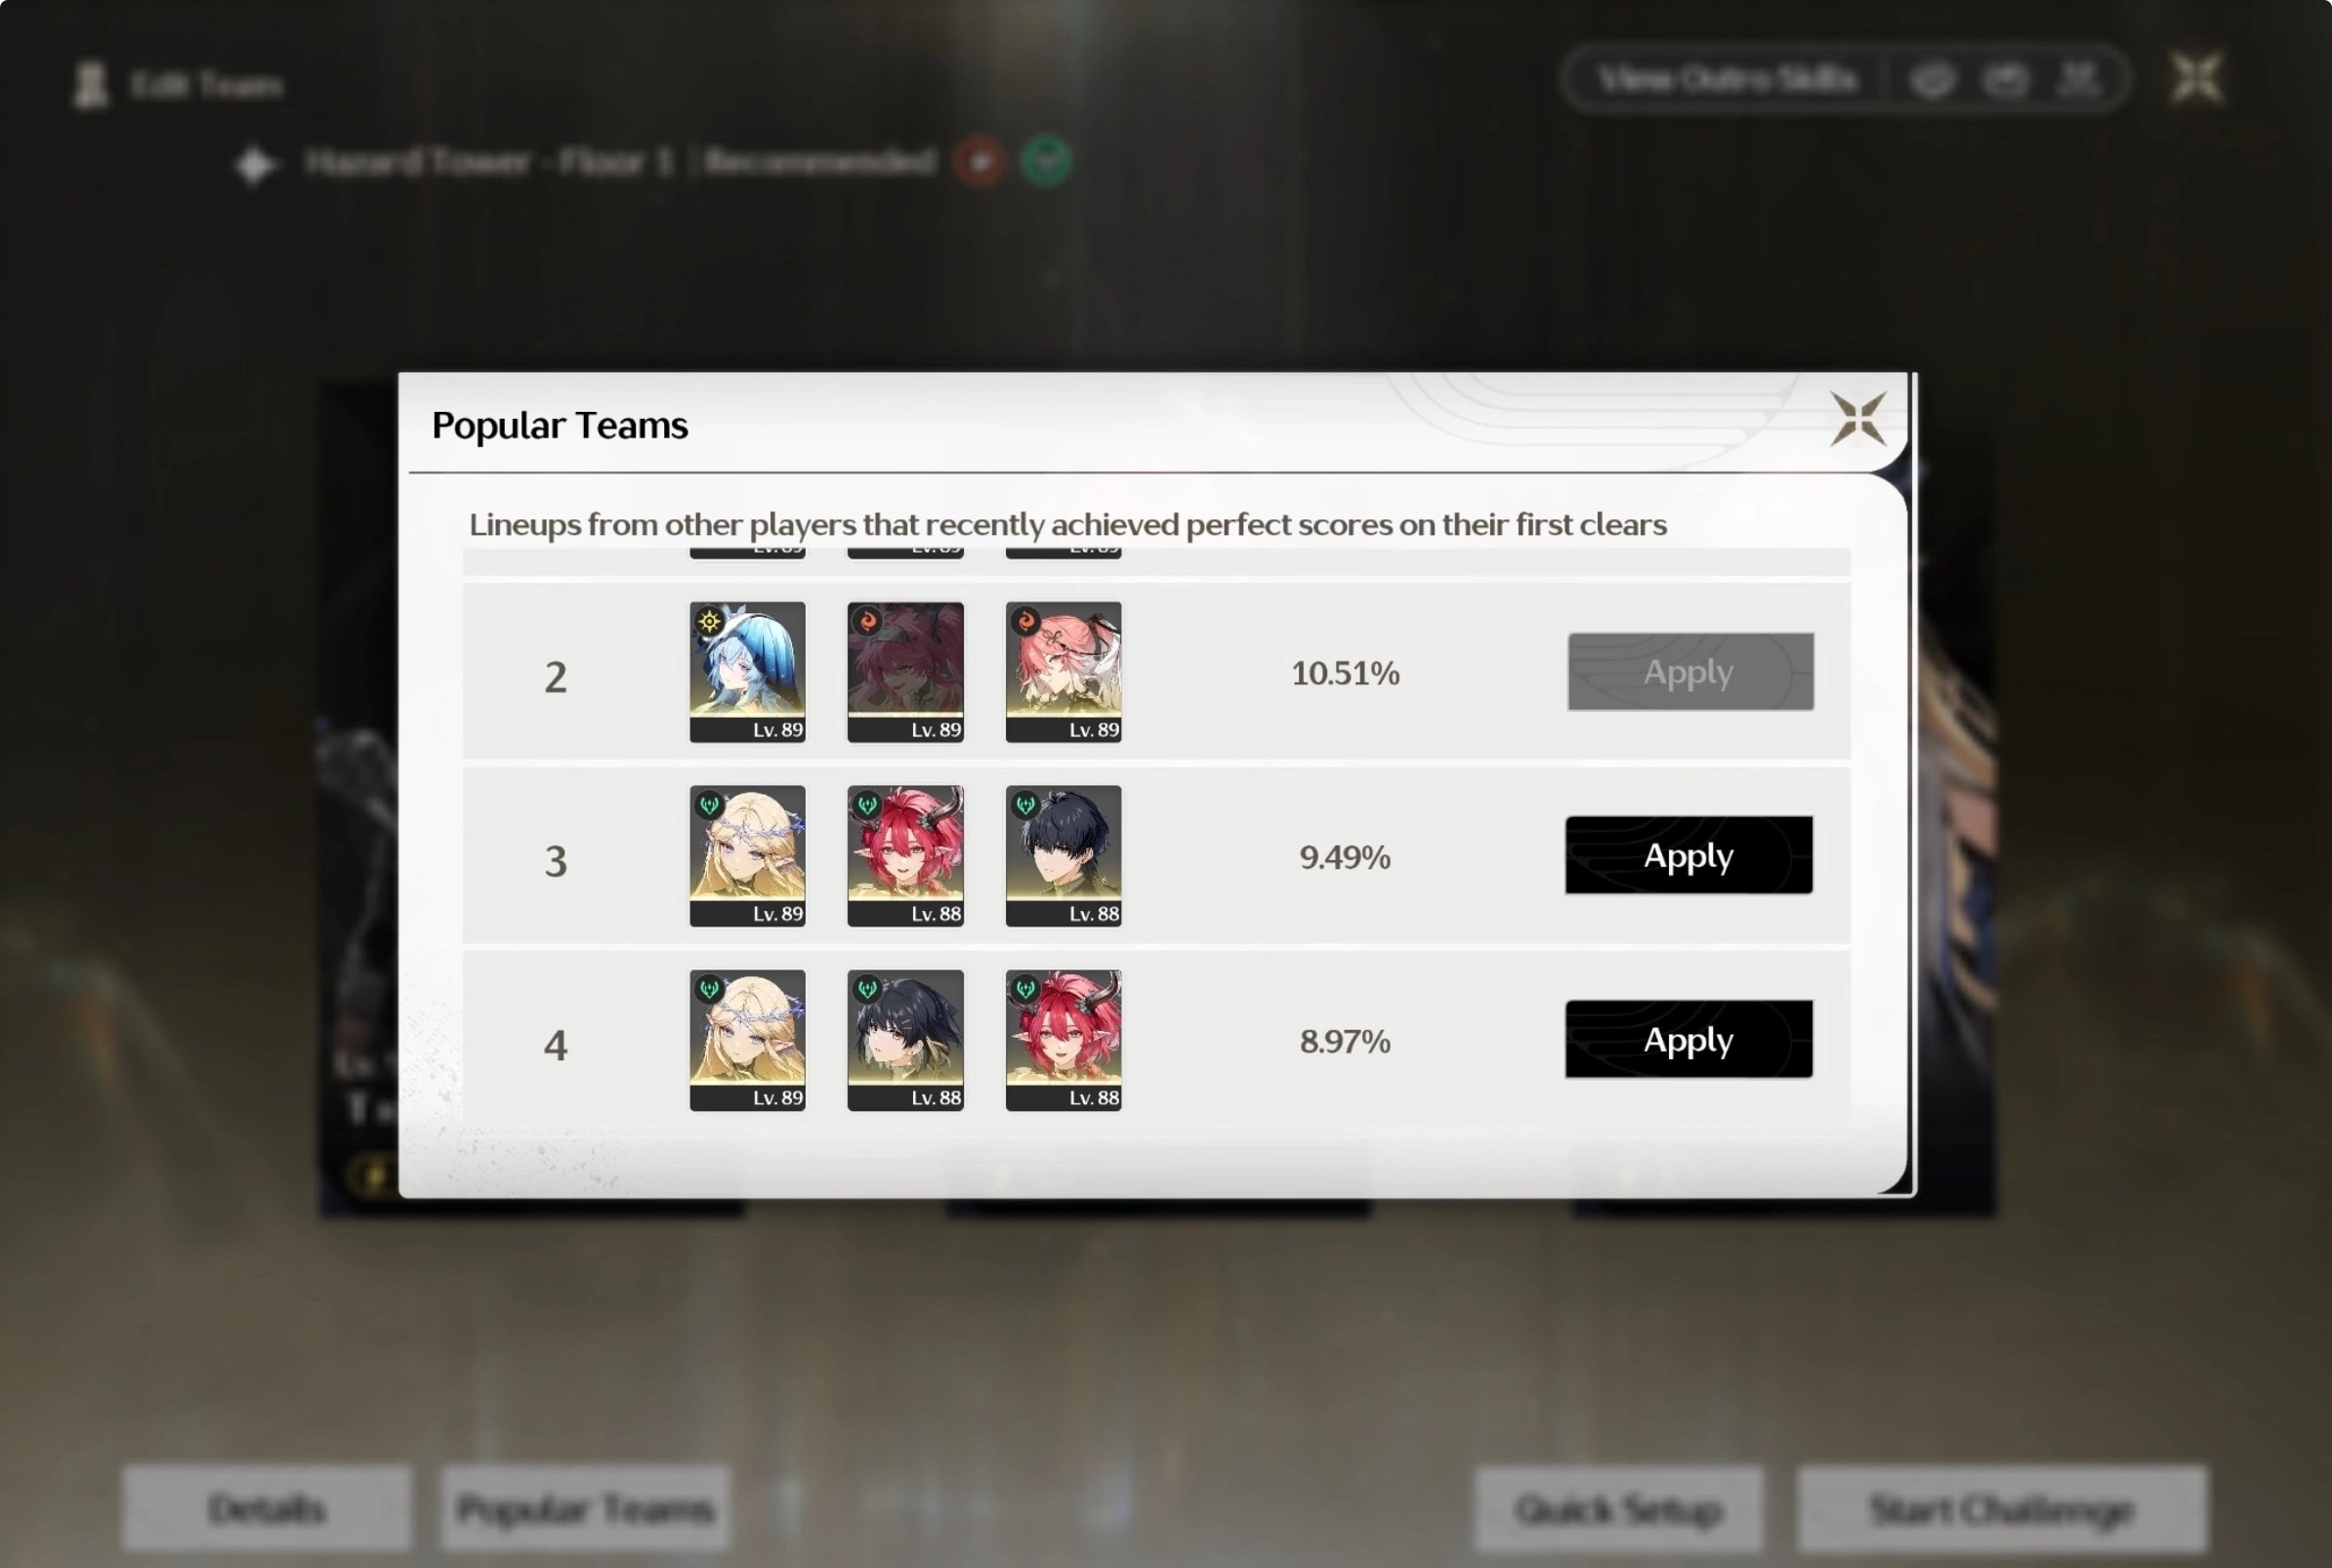Screen dimensions: 2332x1568
Task: Click the fire element icon on pink-haired character
Action: [1025, 621]
